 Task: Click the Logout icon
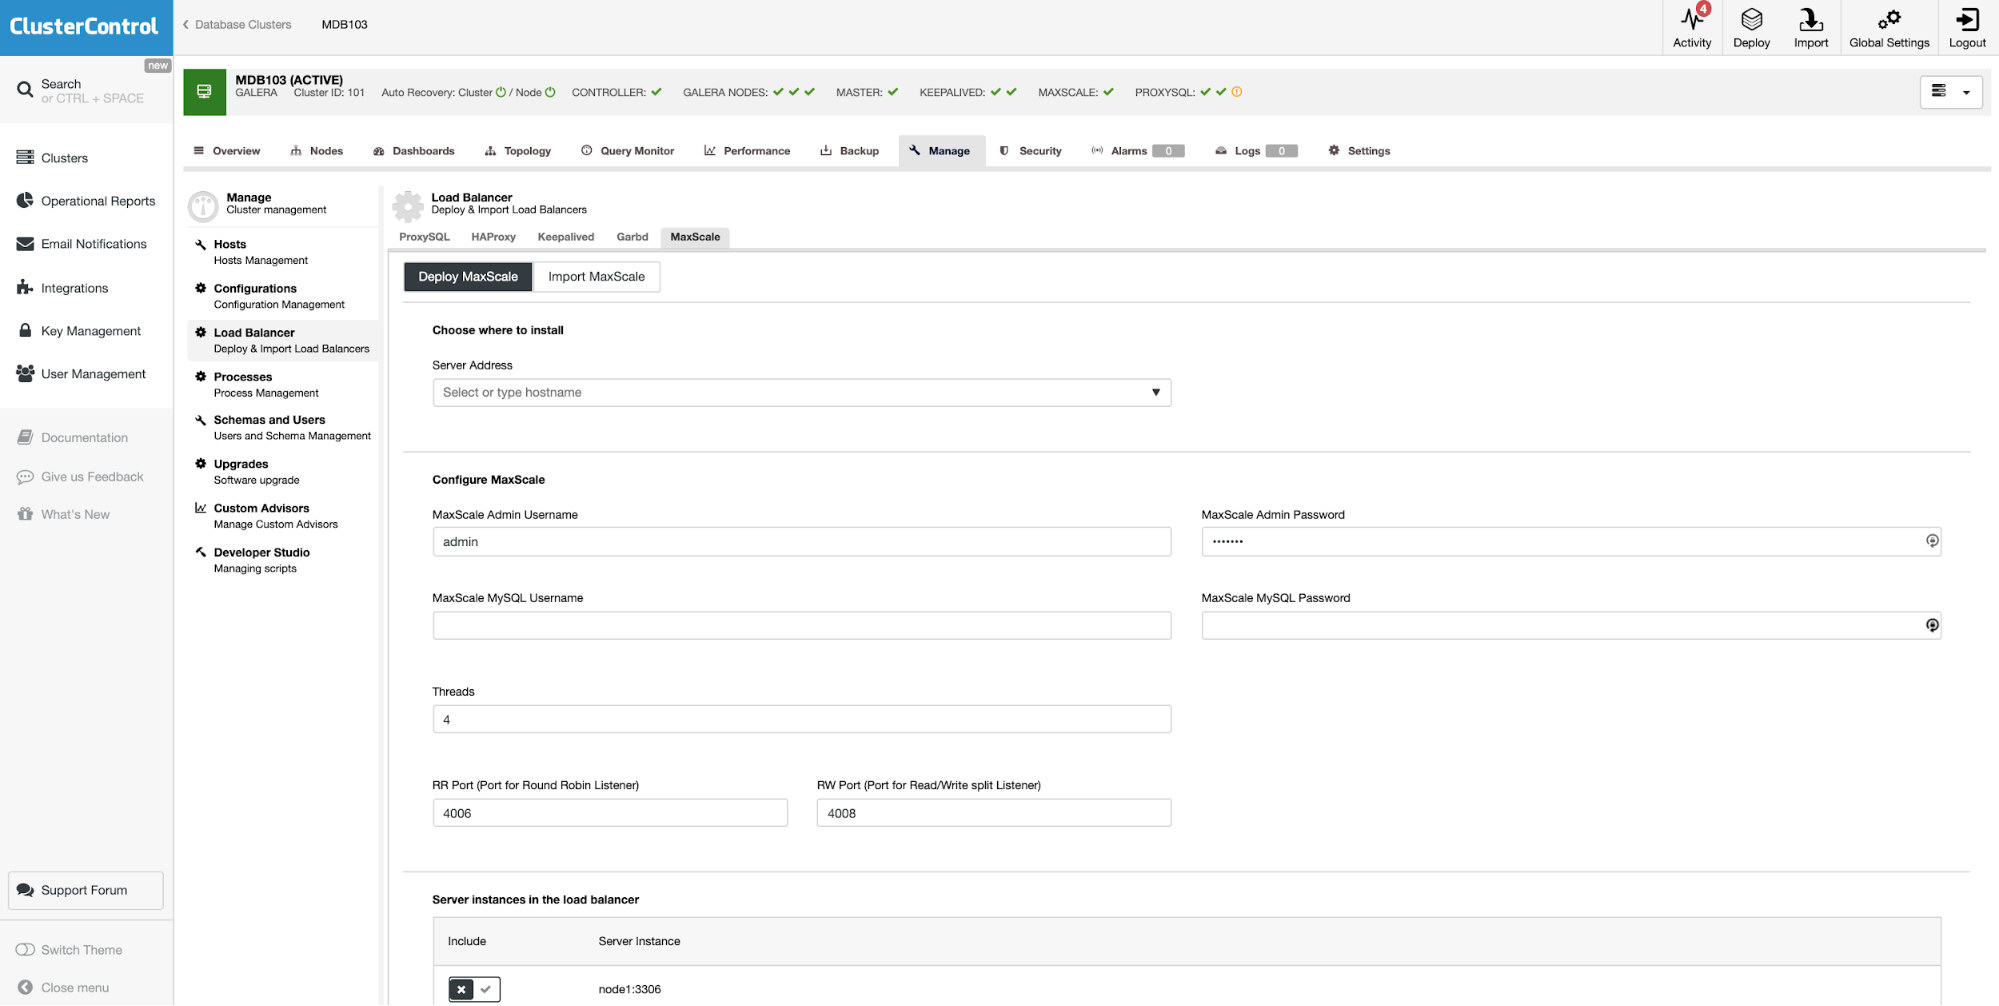click(1967, 27)
